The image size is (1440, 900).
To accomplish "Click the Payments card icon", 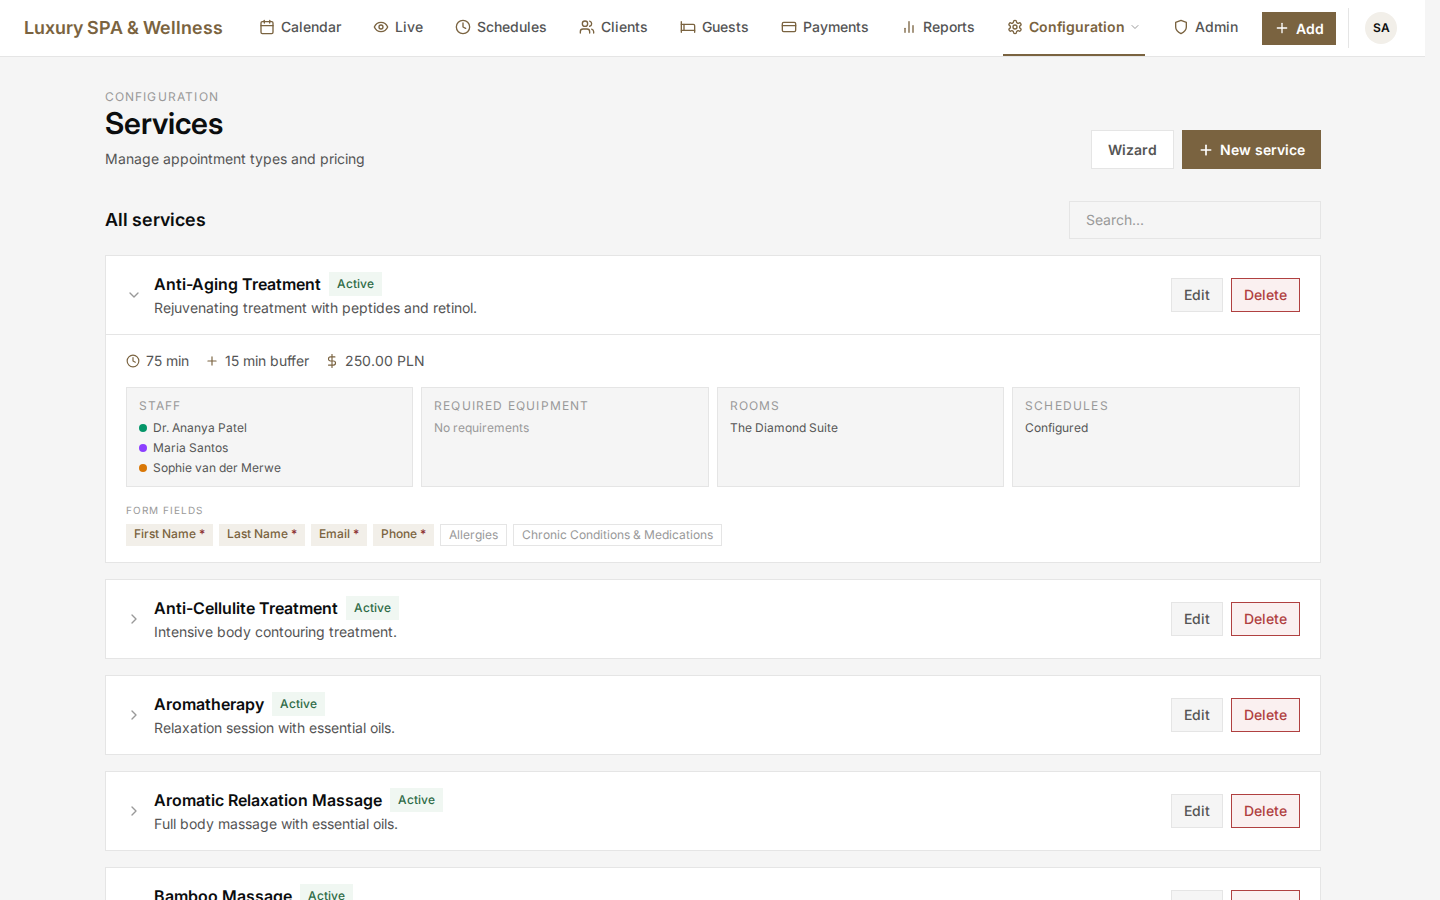I will 788,27.
